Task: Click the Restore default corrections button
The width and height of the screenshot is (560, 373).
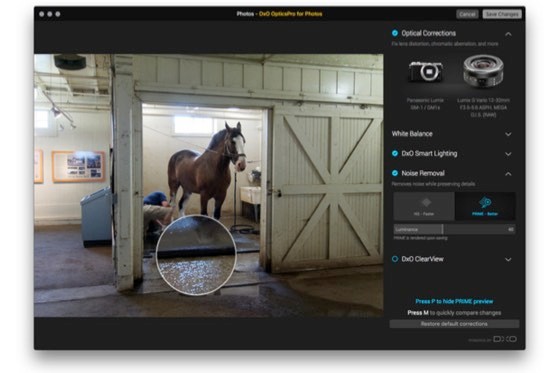Action: [454, 324]
